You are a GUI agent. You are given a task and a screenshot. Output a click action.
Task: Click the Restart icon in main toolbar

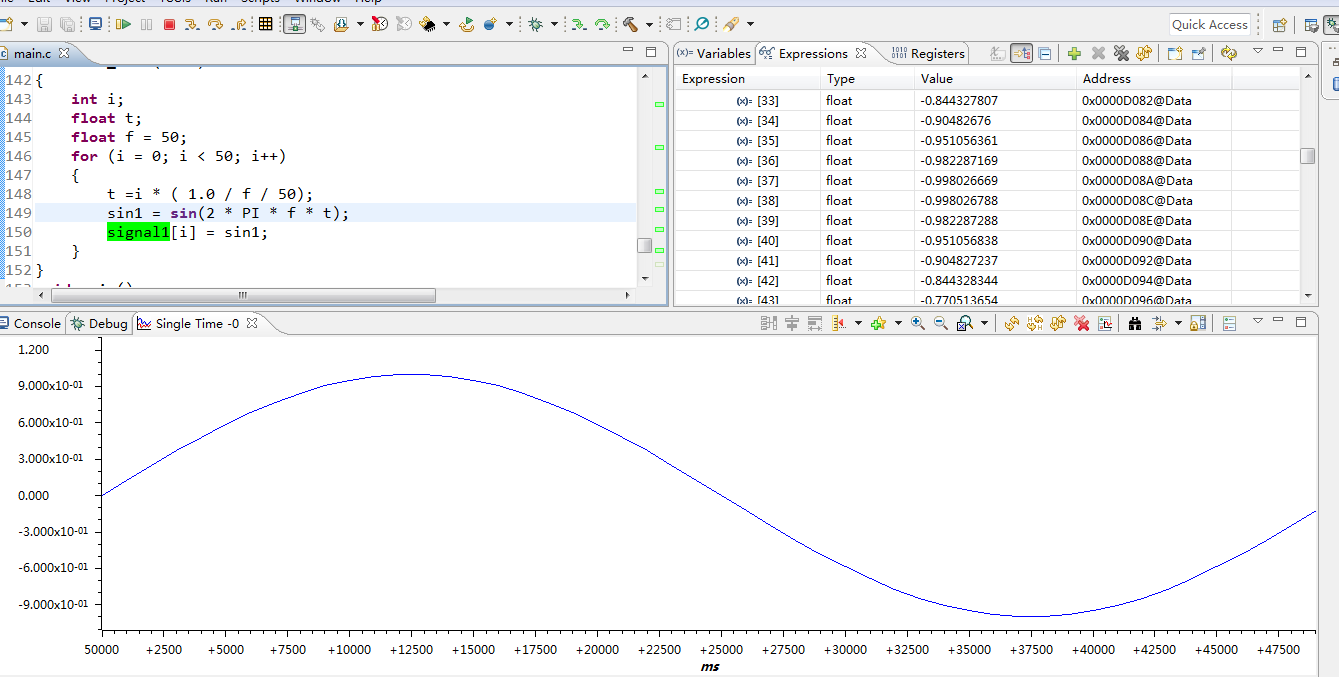pyautogui.click(x=467, y=24)
